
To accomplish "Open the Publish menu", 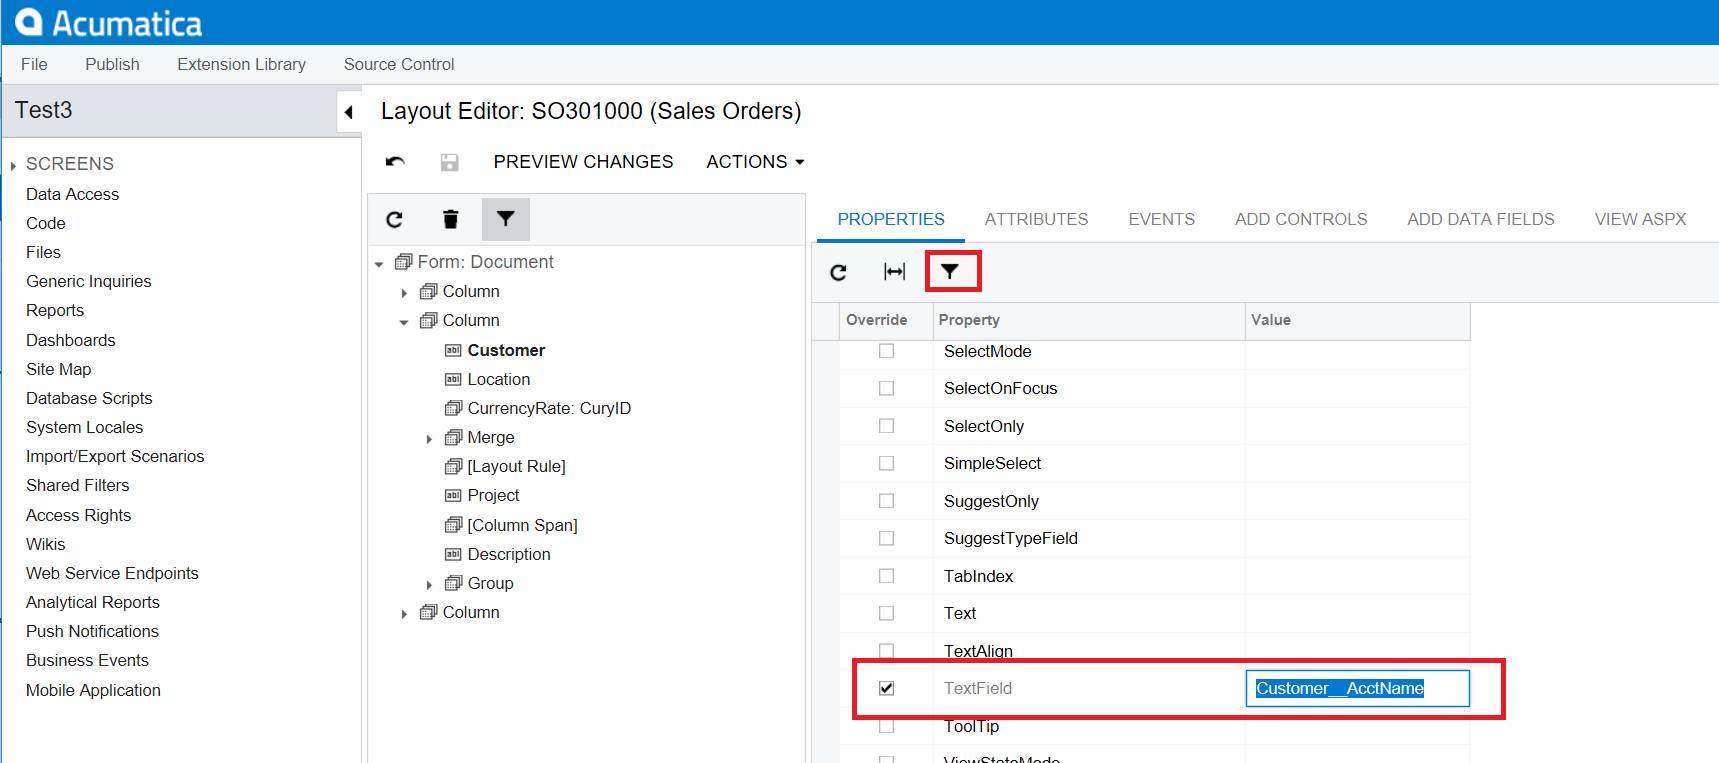I will [x=112, y=64].
